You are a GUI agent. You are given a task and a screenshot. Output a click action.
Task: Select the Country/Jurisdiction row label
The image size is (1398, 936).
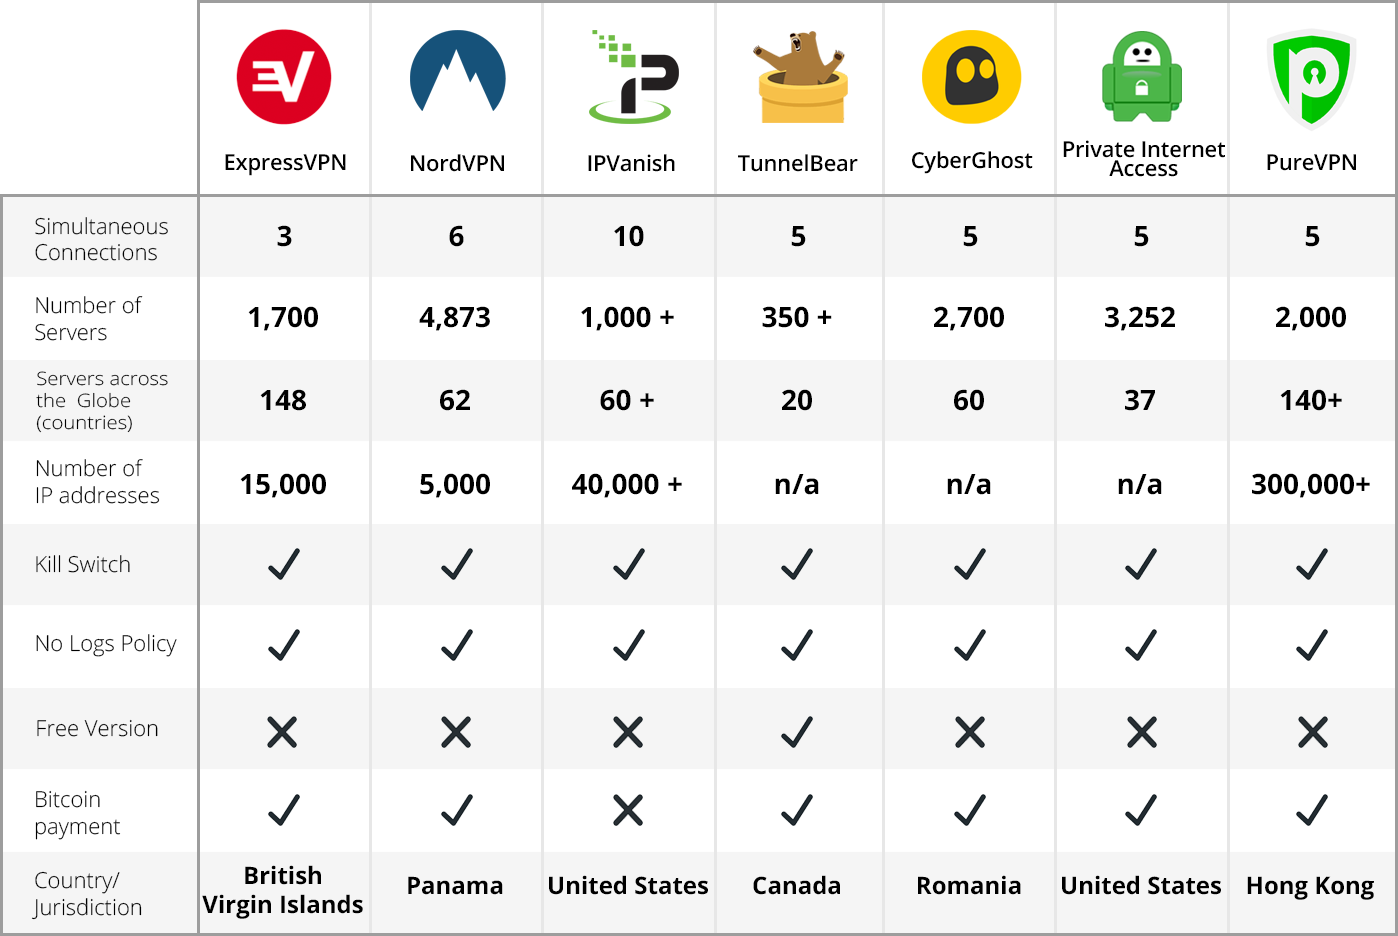(88, 893)
